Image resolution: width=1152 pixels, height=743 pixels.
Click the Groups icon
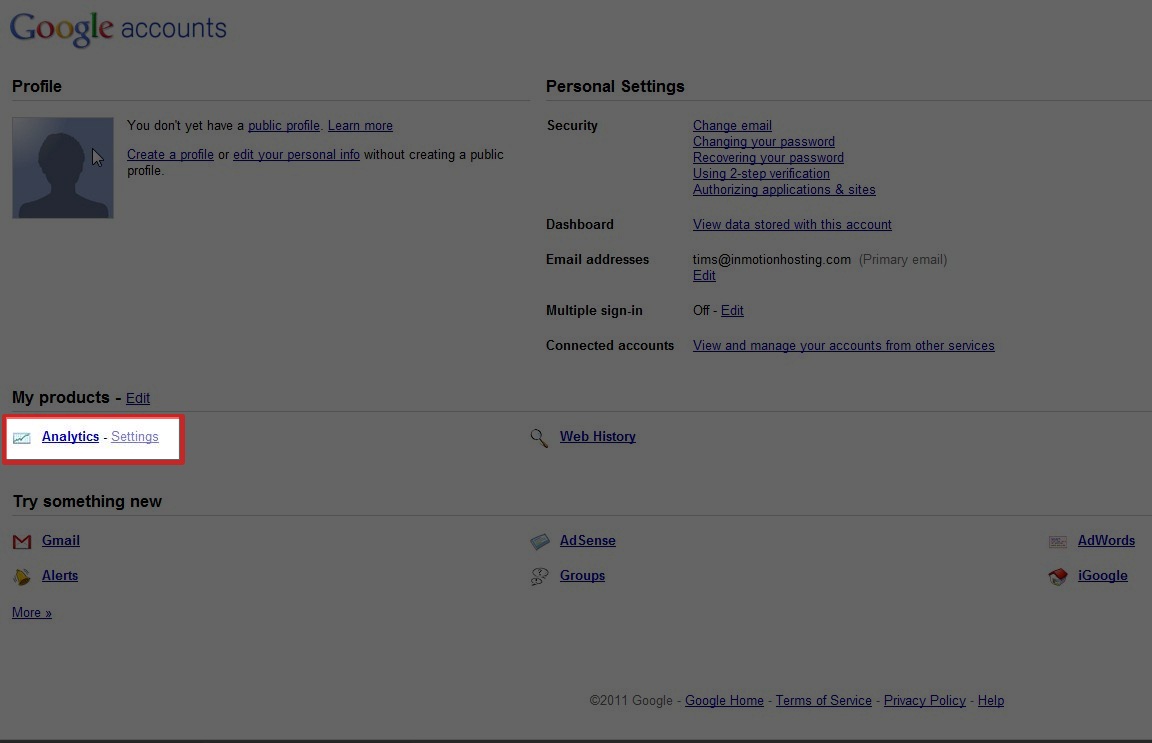point(540,577)
